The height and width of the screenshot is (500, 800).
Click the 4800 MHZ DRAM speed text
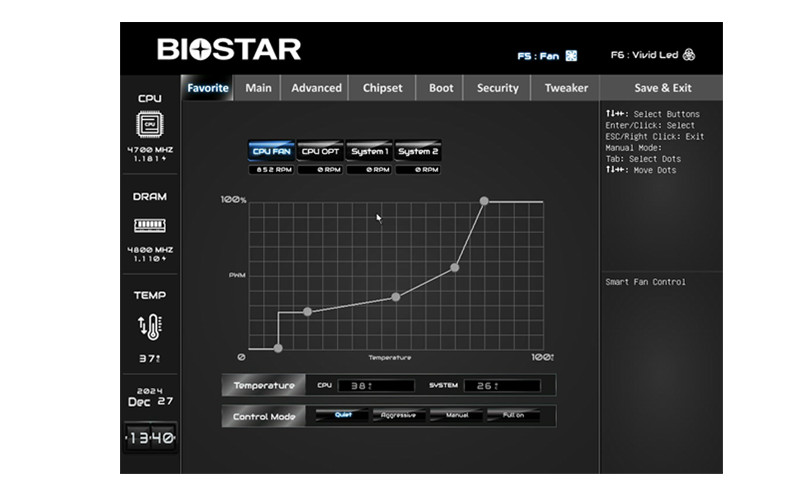coord(150,249)
